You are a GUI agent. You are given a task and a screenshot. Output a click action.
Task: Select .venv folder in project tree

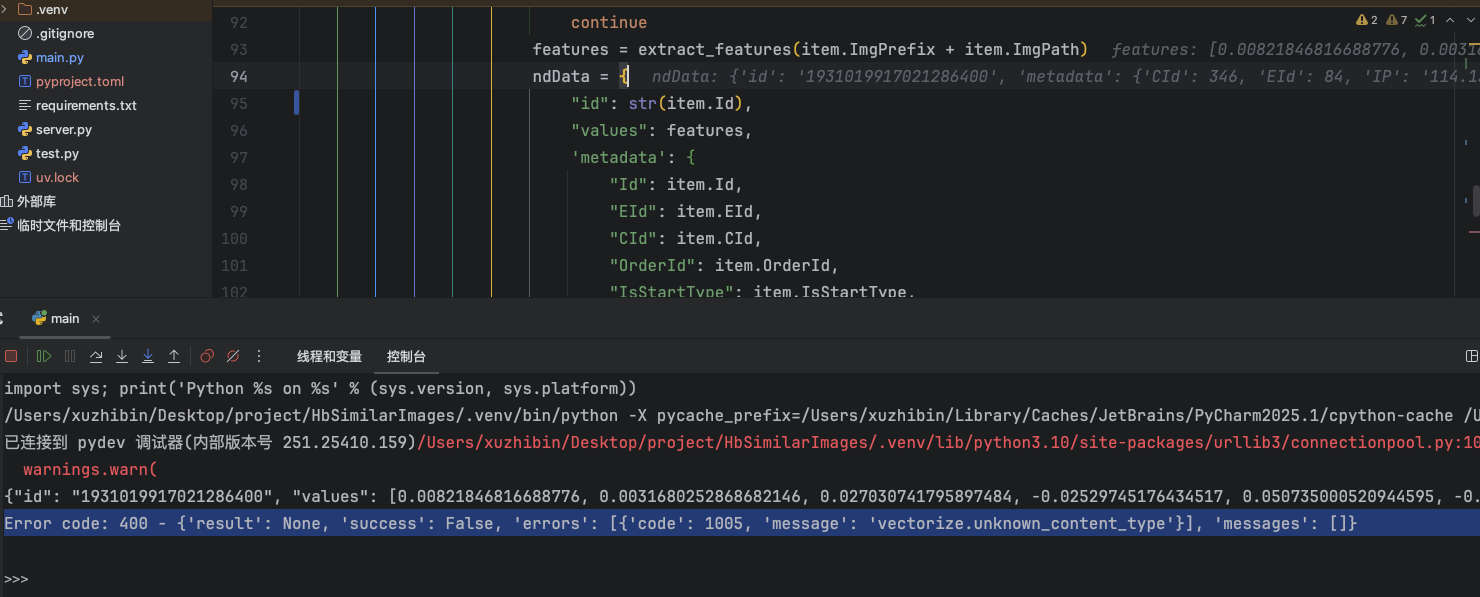click(x=51, y=9)
